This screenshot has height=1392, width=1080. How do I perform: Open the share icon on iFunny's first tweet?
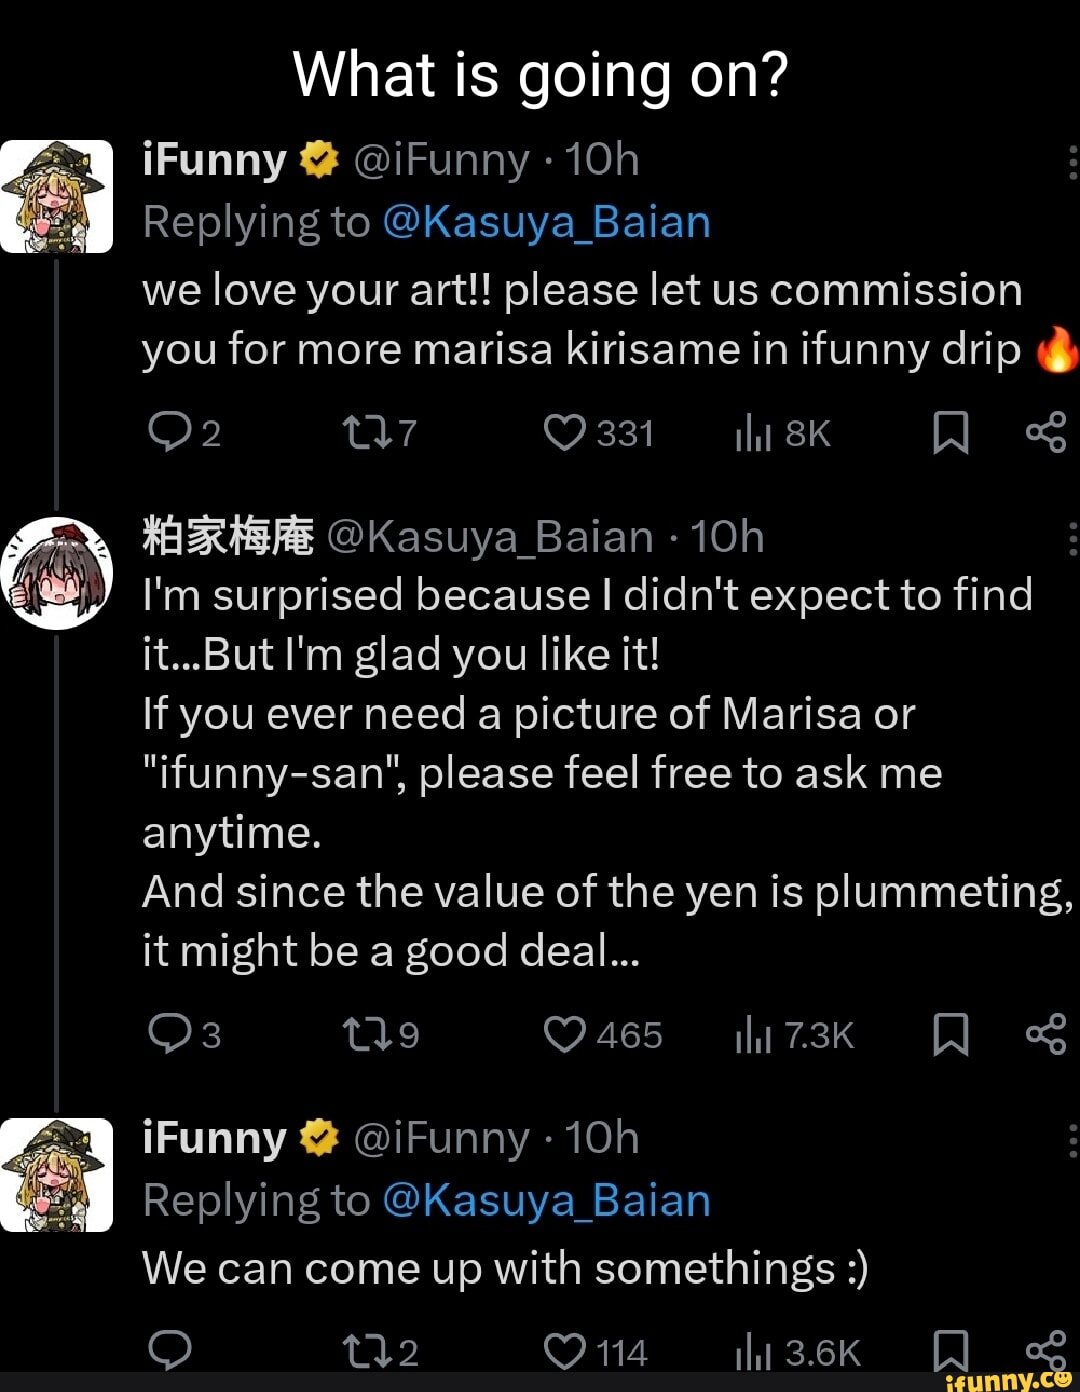pyautogui.click(x=1046, y=433)
